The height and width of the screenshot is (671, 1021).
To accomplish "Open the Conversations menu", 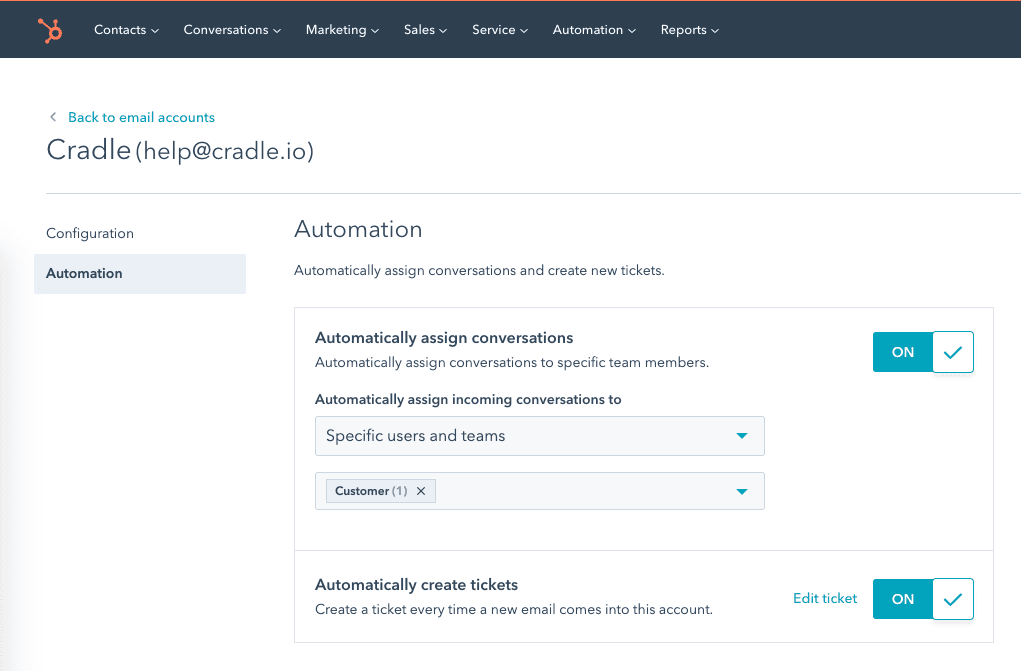I will 232,30.
